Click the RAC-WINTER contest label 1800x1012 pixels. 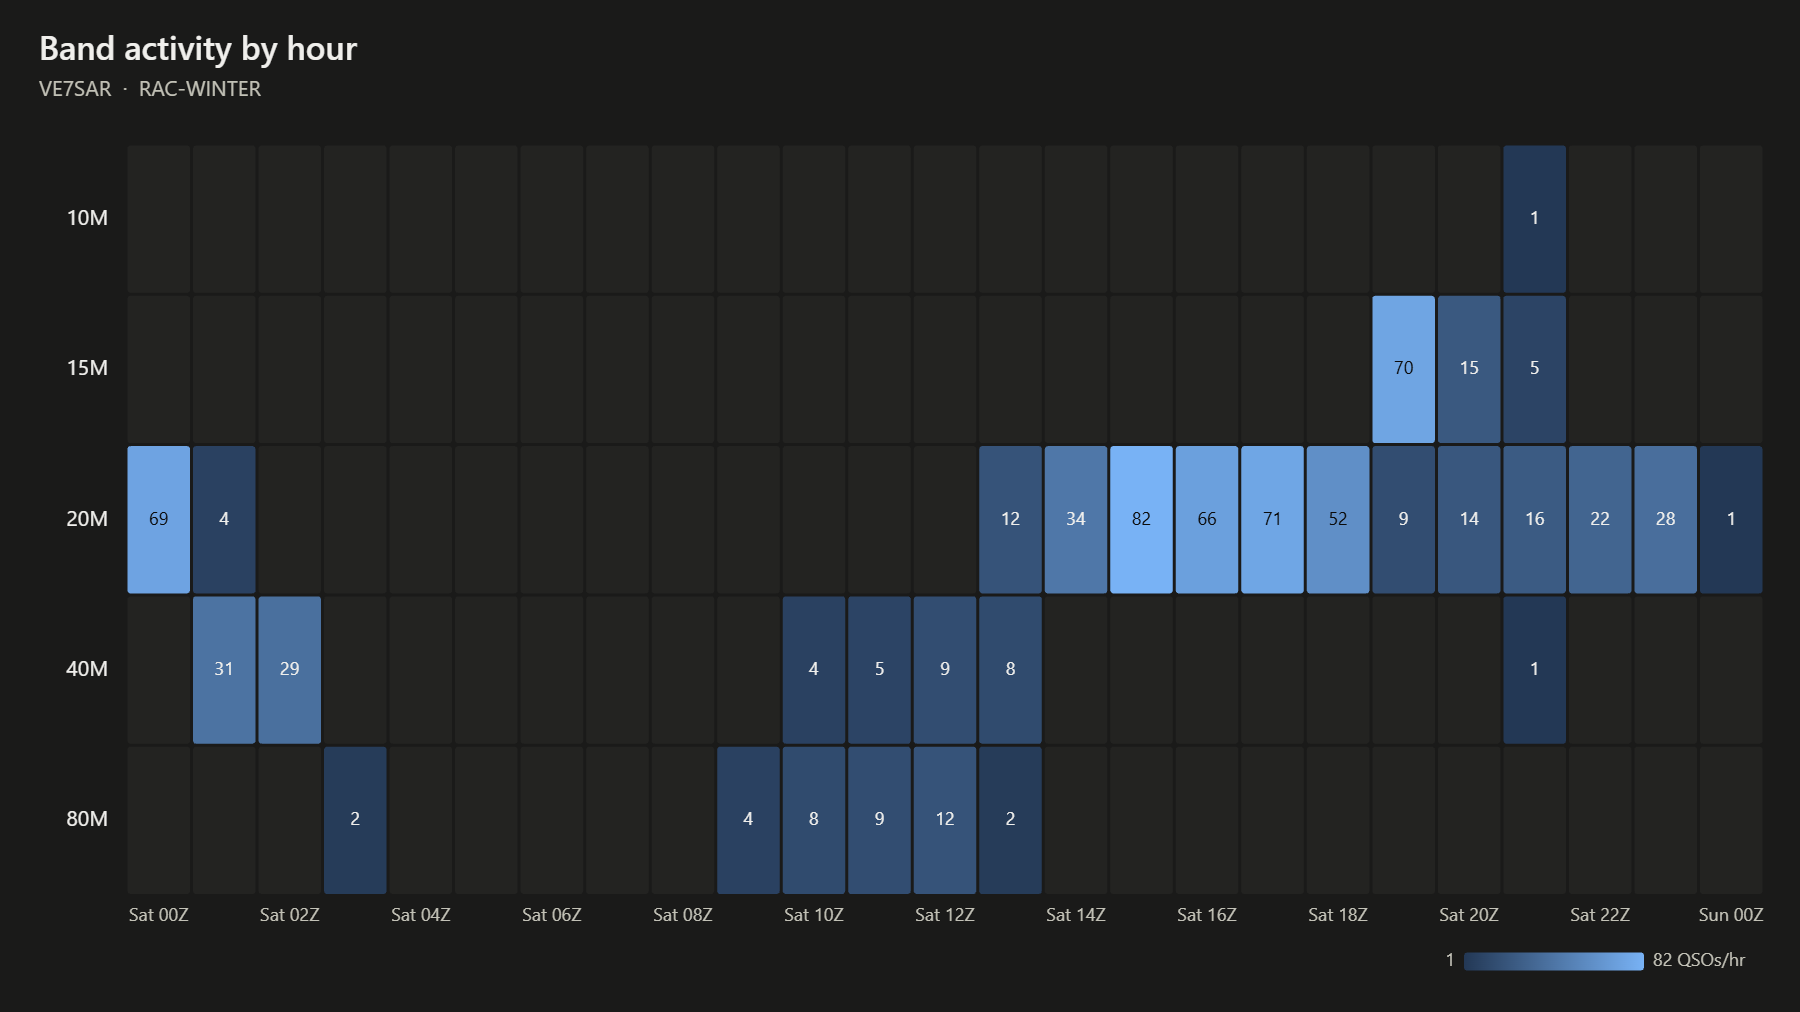tap(200, 89)
